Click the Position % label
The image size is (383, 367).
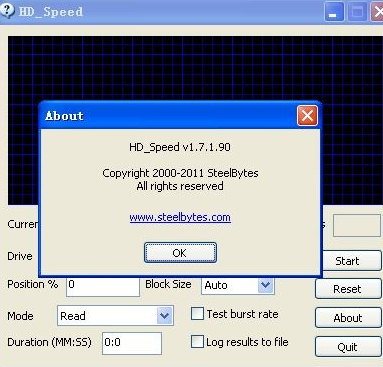(x=33, y=284)
